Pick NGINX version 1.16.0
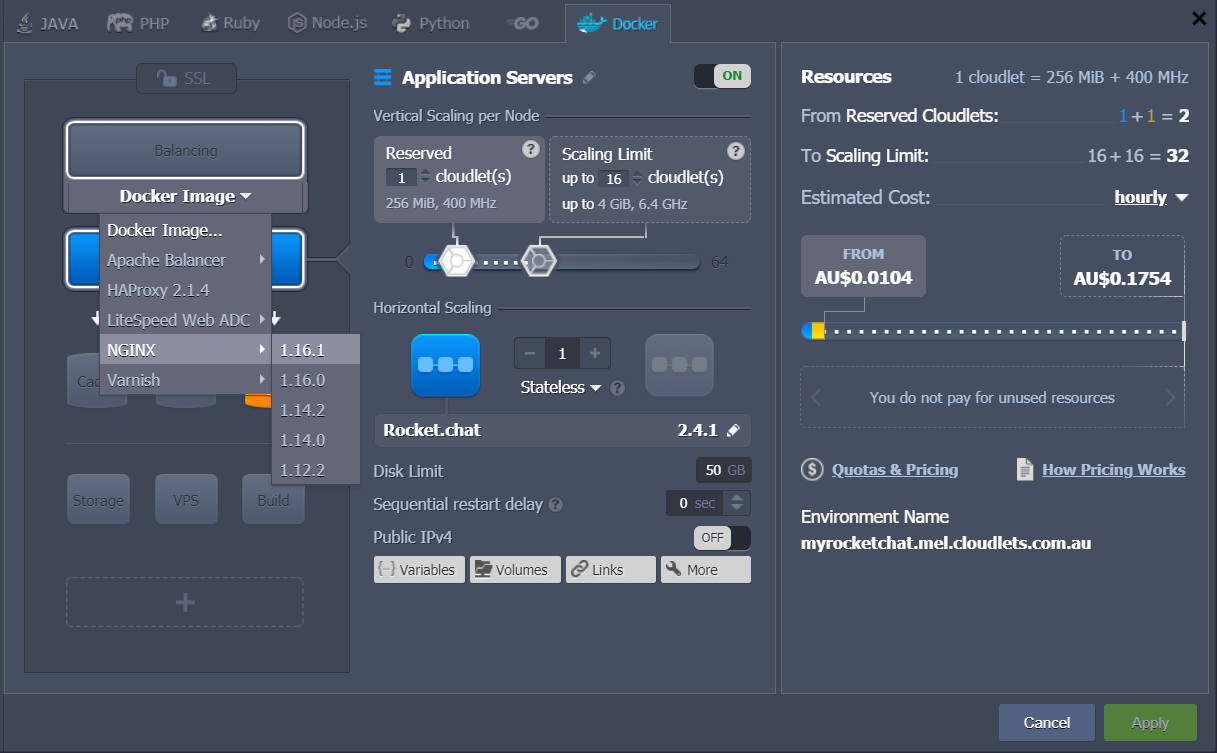1217x753 pixels. [315, 380]
